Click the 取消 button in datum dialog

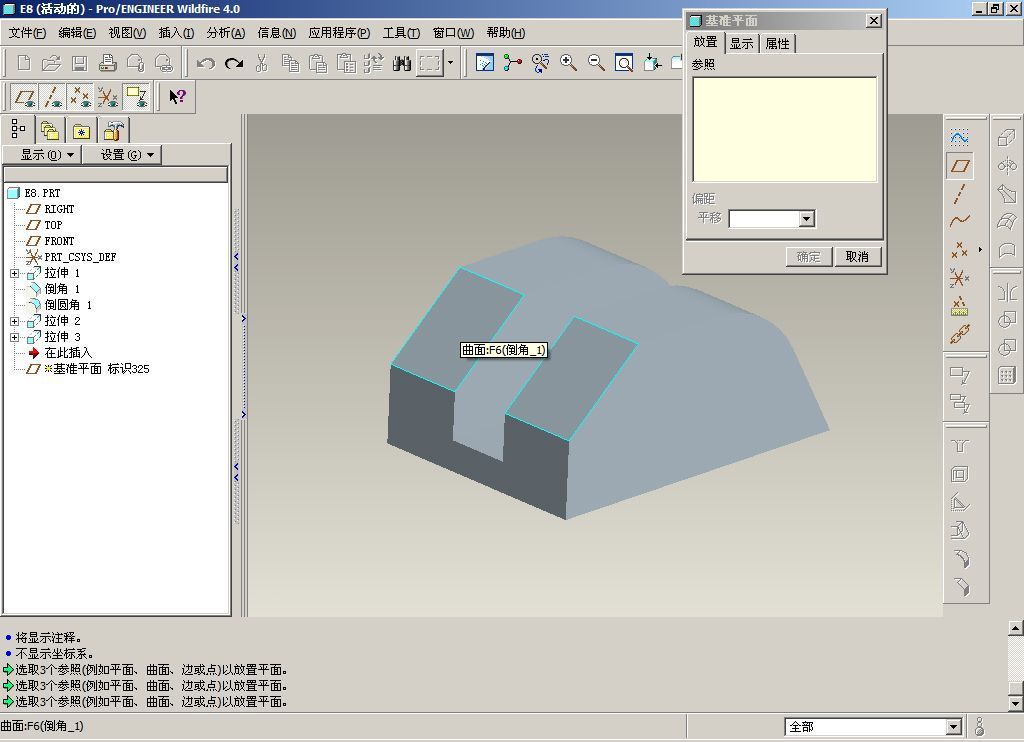(857, 257)
